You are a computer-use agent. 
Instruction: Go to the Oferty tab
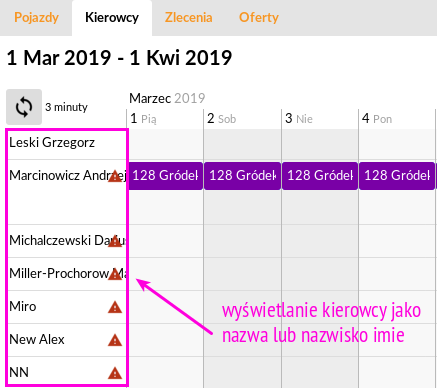[x=259, y=17]
